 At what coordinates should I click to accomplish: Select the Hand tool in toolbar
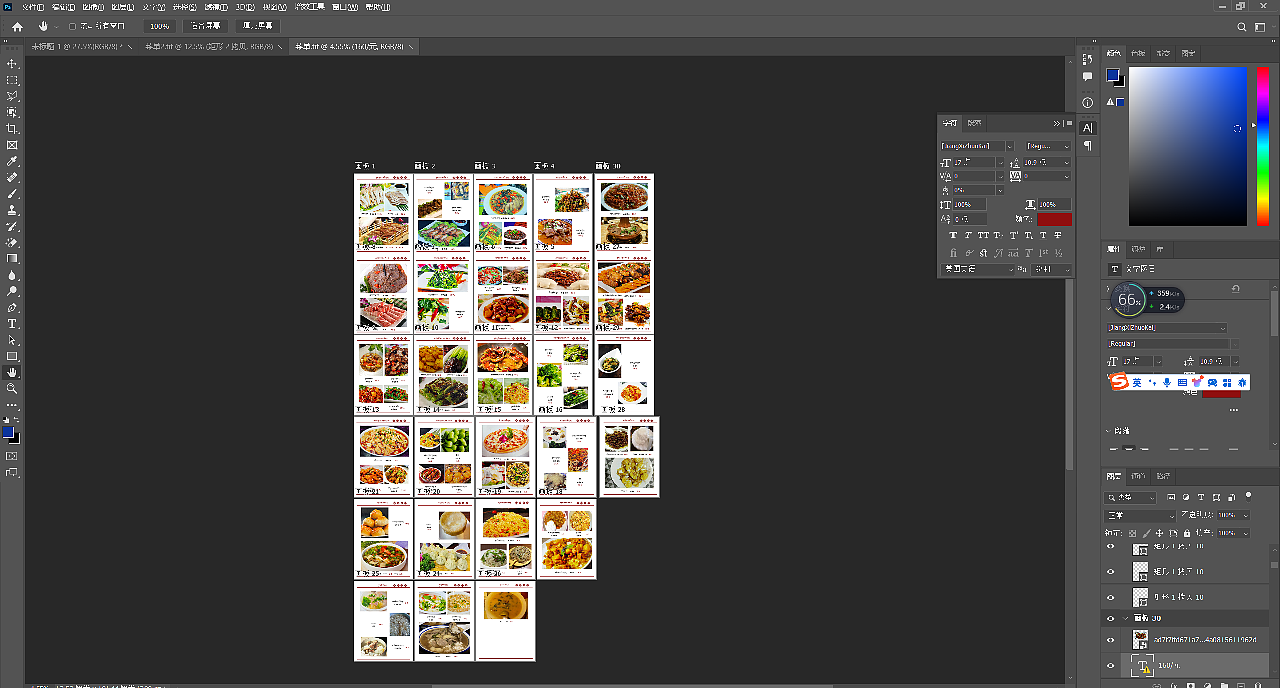[x=12, y=372]
